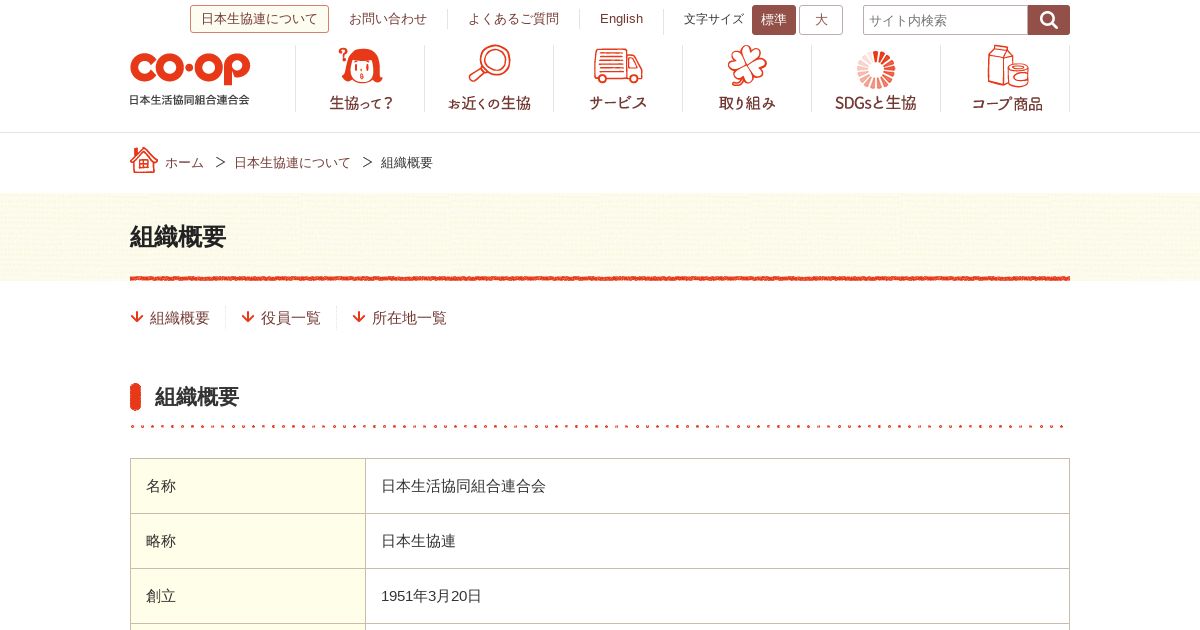This screenshot has height=630, width=1200.
Task: Open the サービス delivery truck icon
Action: [x=618, y=65]
